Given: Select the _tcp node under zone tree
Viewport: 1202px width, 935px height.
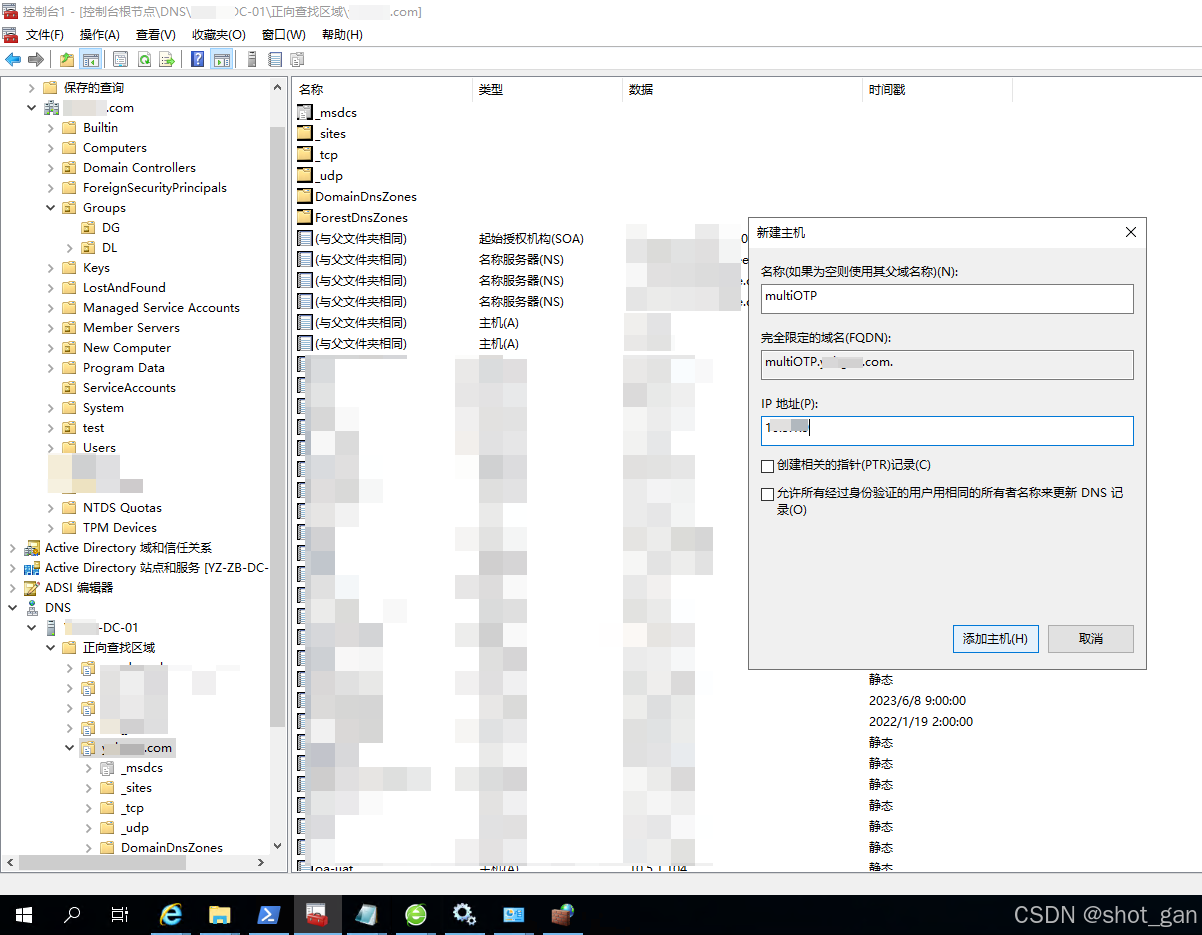Looking at the screenshot, I should click(x=133, y=808).
